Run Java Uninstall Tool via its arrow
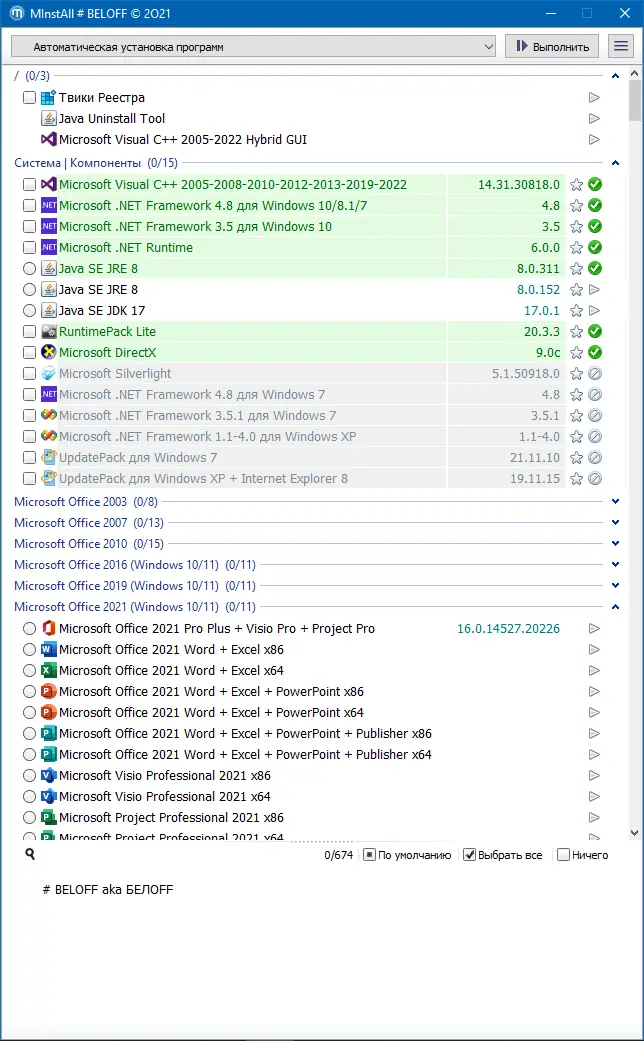The height and width of the screenshot is (1041, 644). [x=594, y=118]
